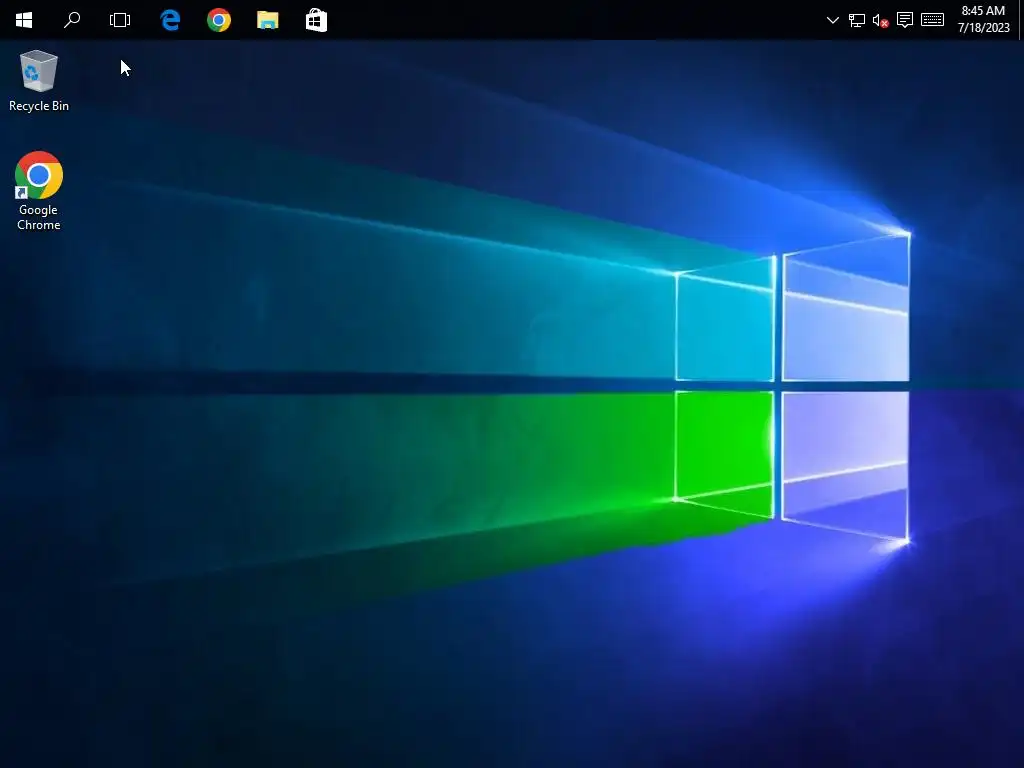Open Task View in taskbar
1024x768 pixels.
click(x=120, y=20)
